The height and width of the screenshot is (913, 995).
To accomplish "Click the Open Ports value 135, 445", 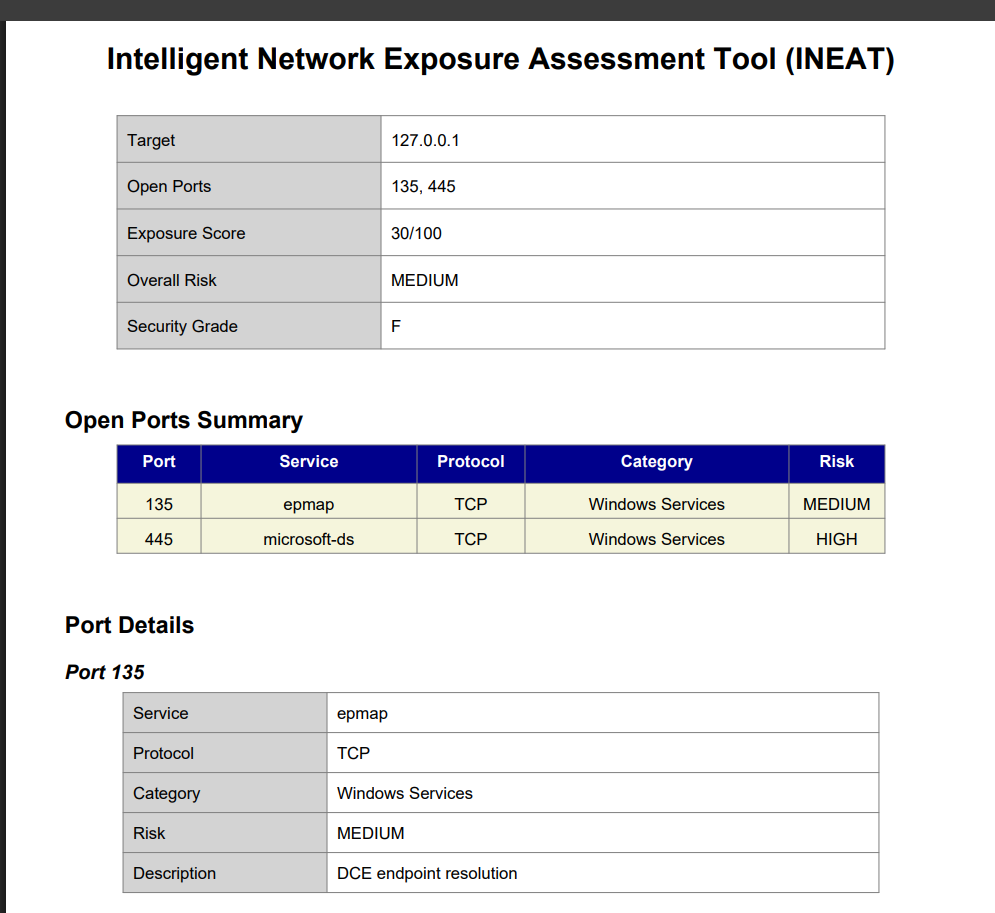I will click(423, 187).
